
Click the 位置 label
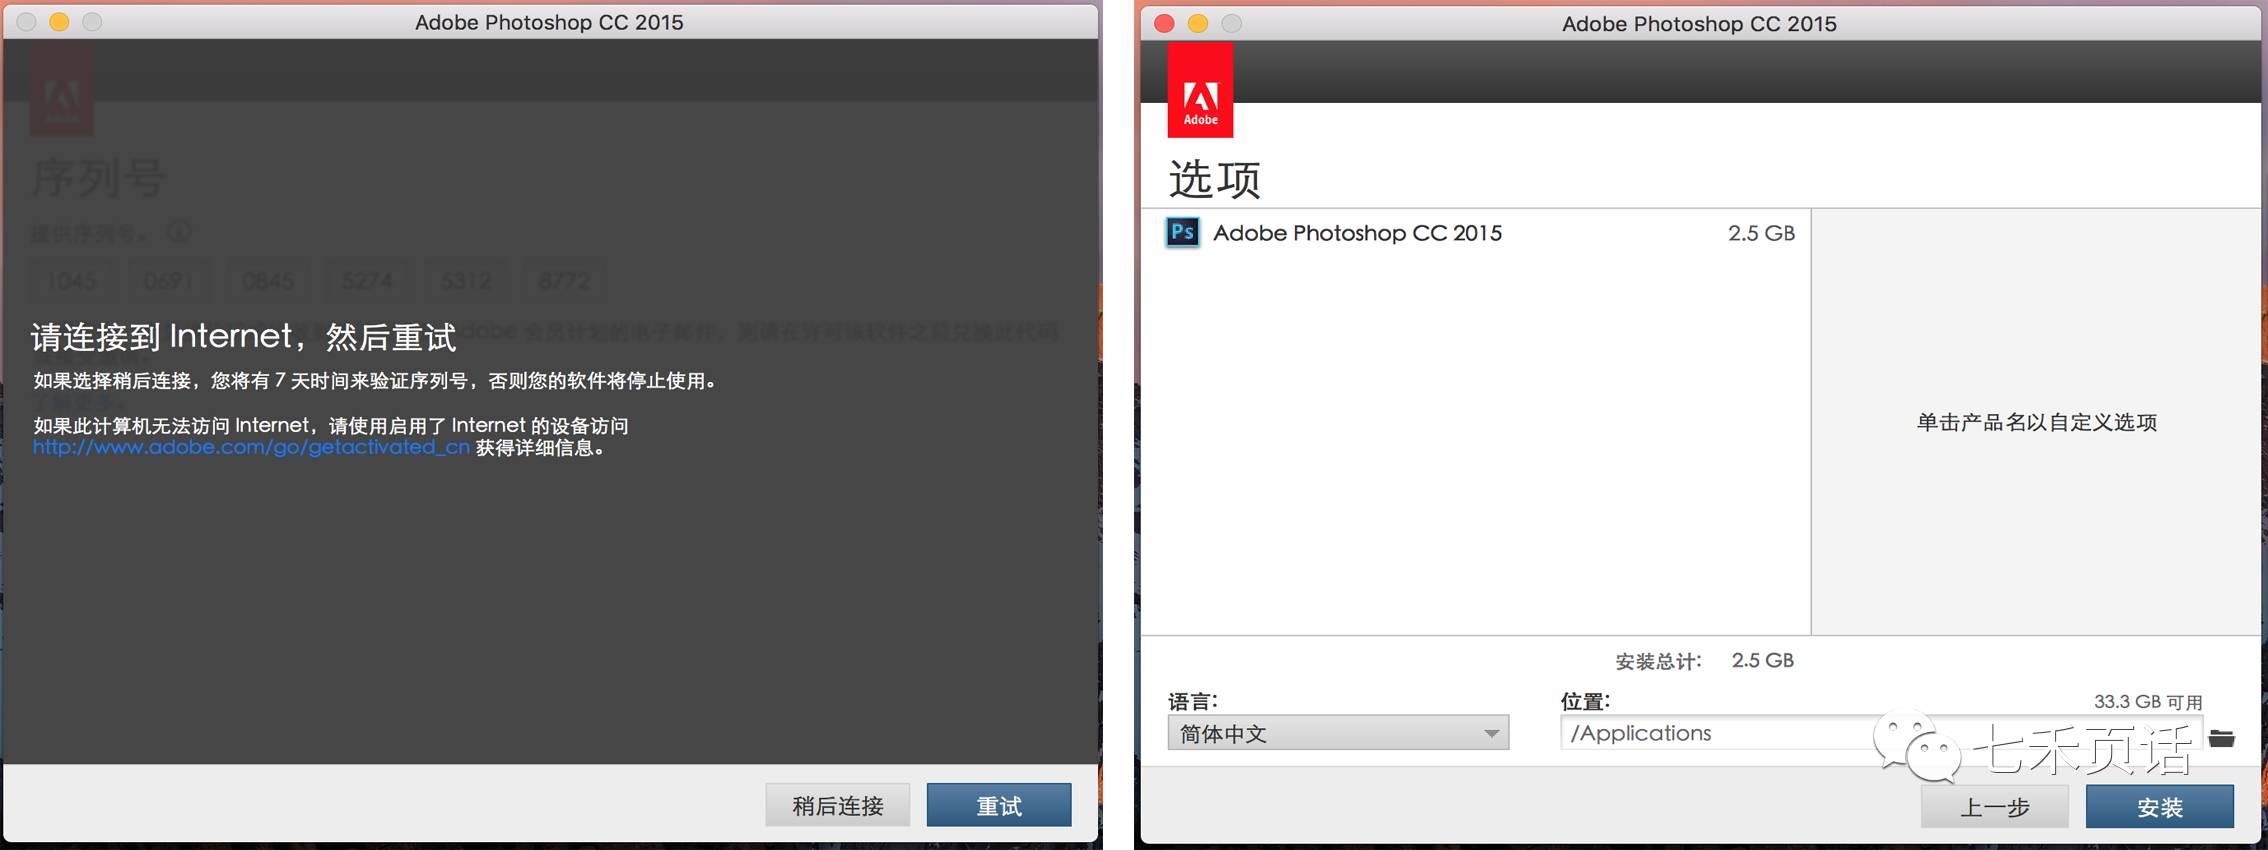pyautogui.click(x=1585, y=701)
